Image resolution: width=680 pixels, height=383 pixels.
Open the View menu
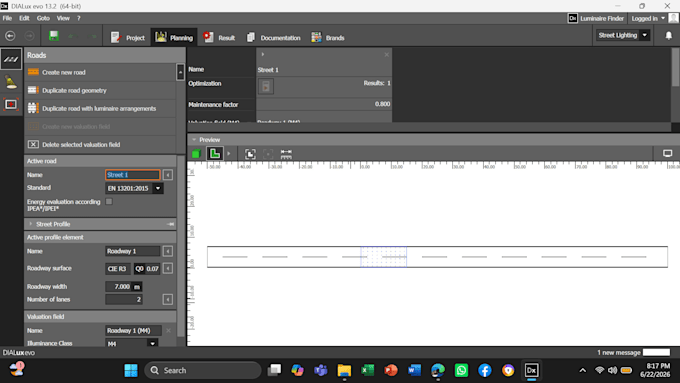tap(63, 18)
